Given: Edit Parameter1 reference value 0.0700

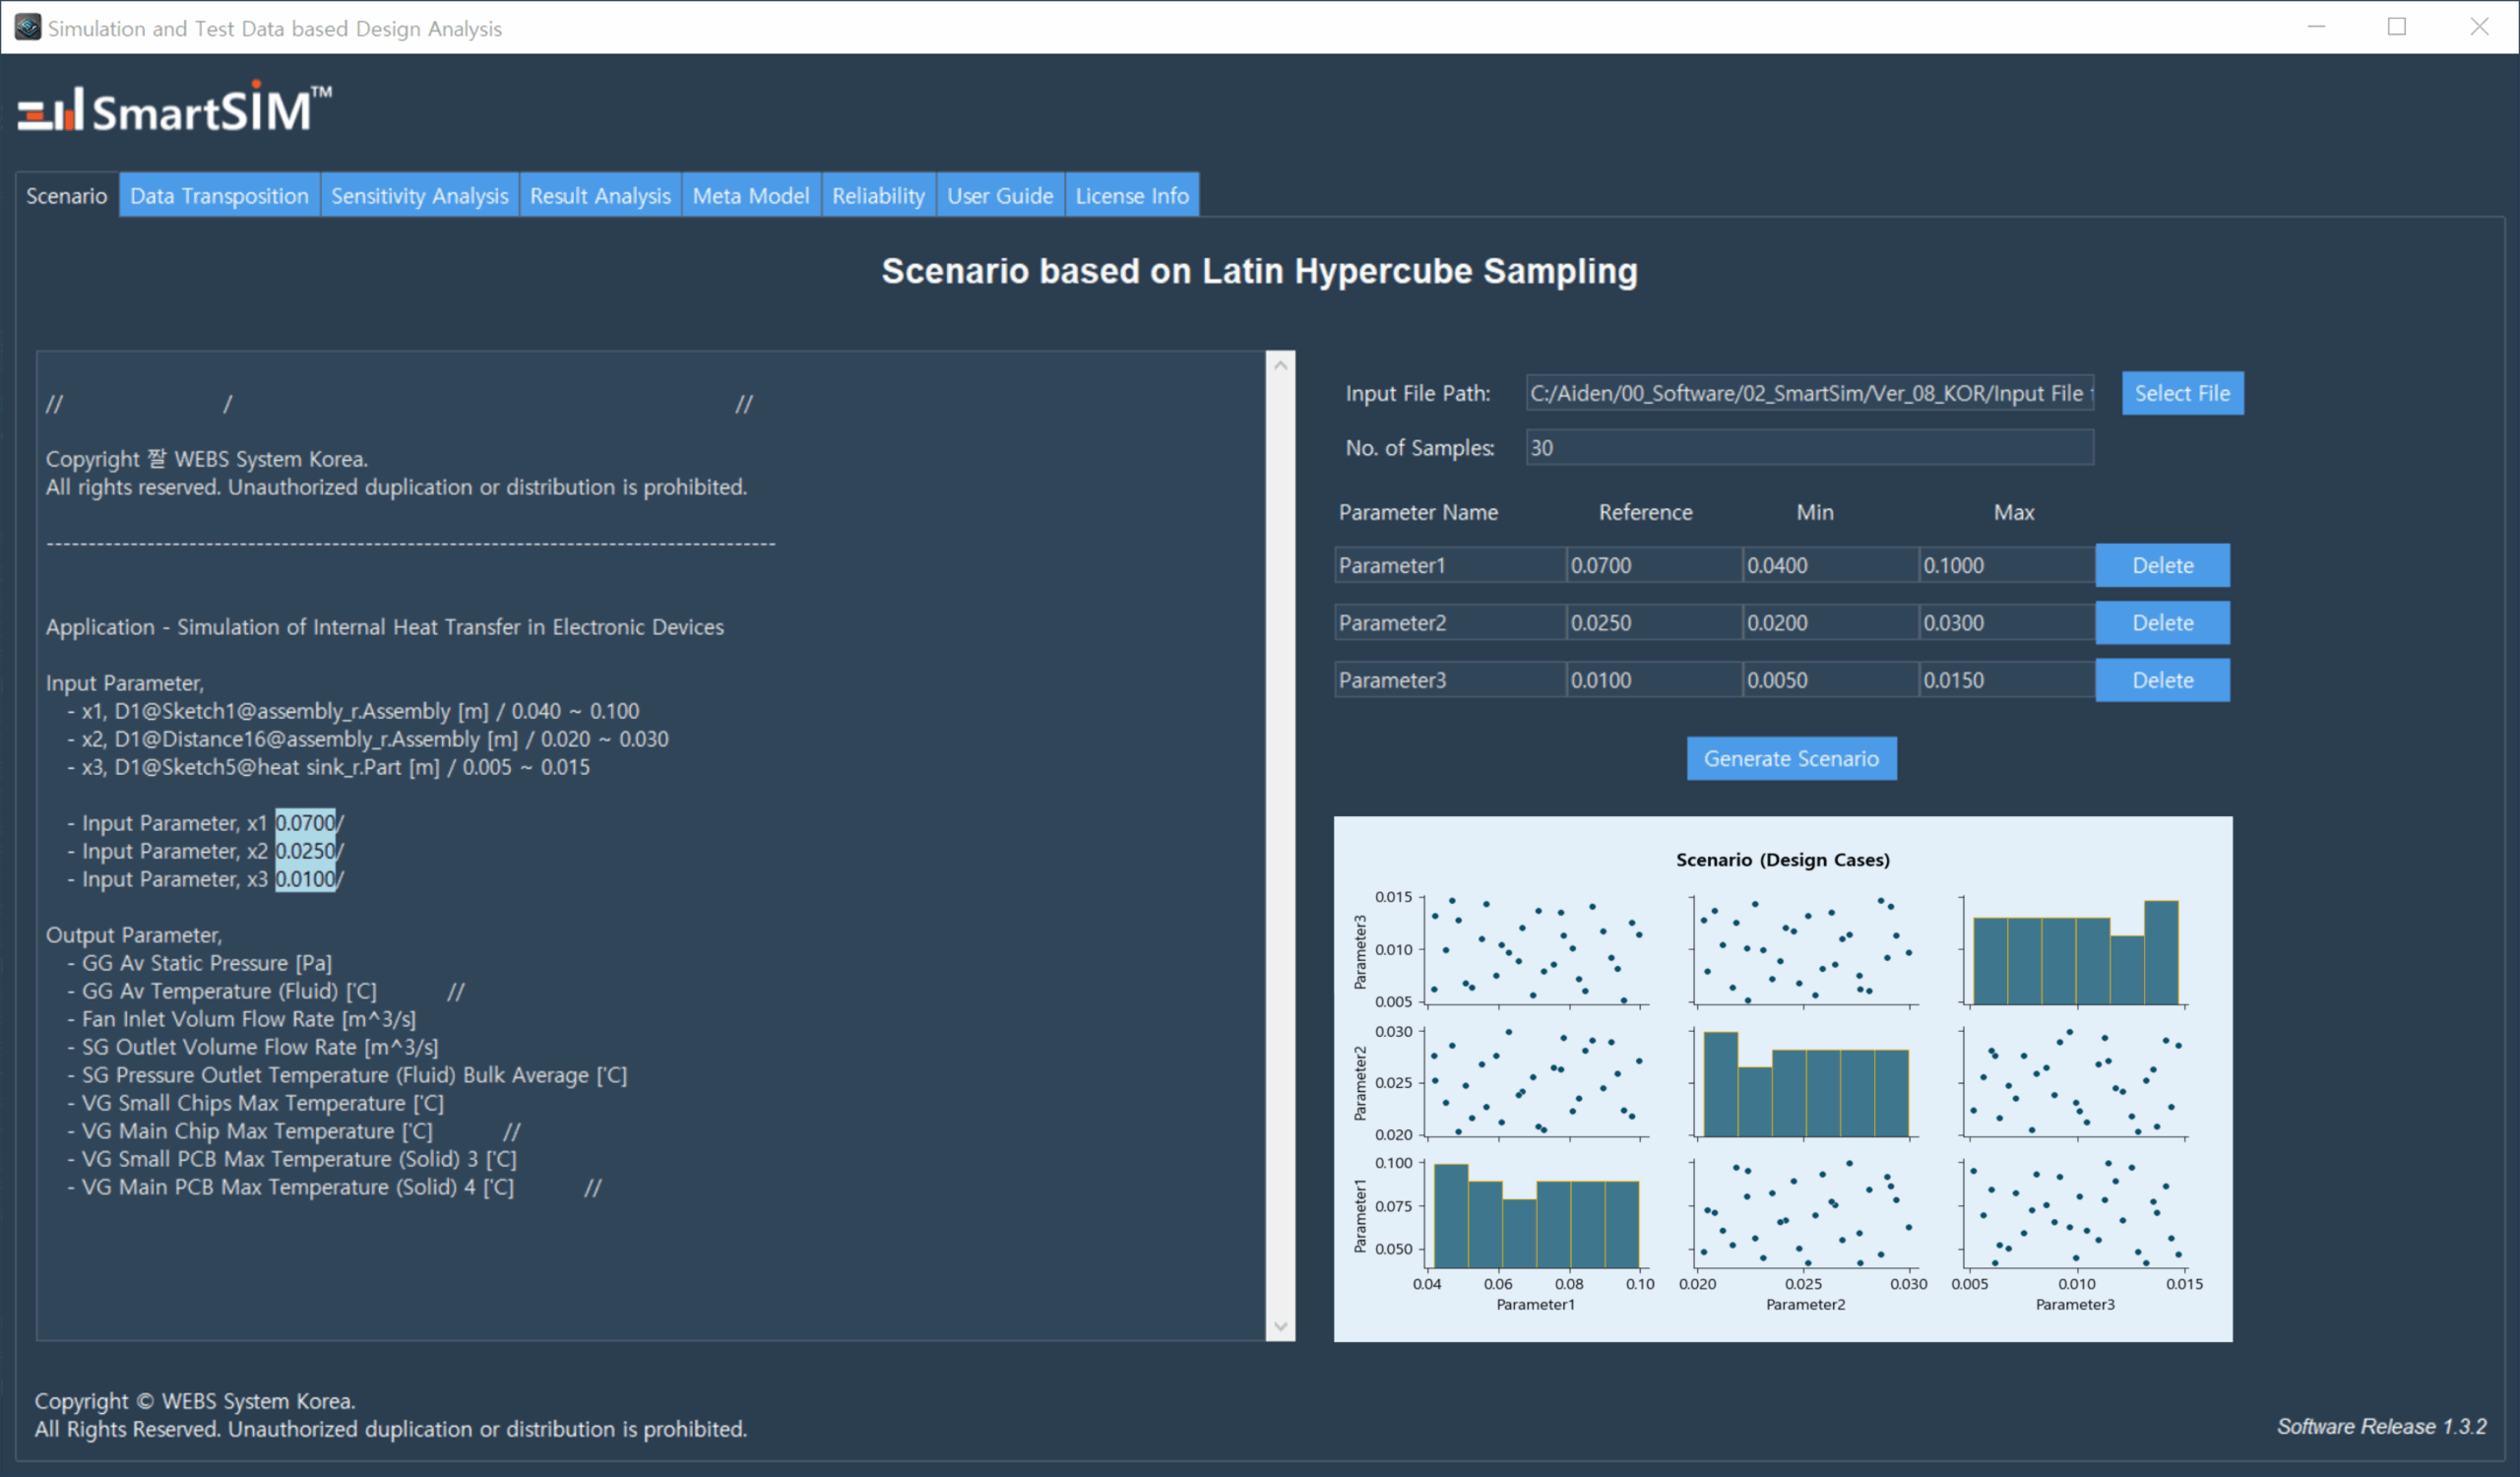Looking at the screenshot, I should tap(1654, 565).
